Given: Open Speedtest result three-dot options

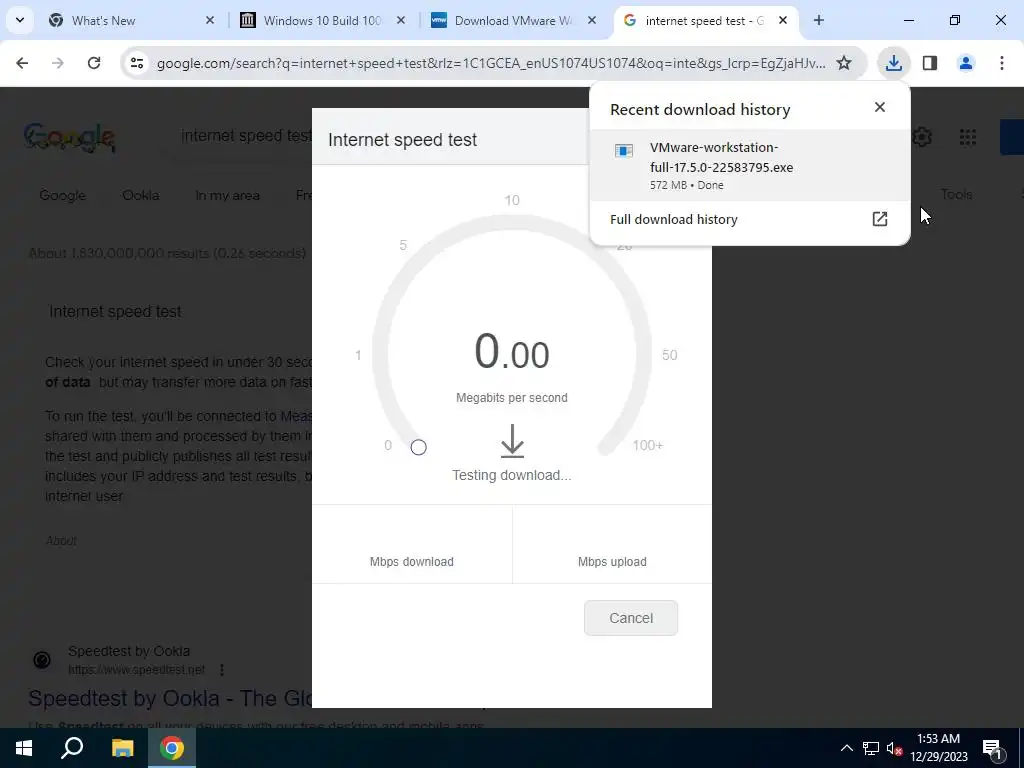Looking at the screenshot, I should coord(222,670).
